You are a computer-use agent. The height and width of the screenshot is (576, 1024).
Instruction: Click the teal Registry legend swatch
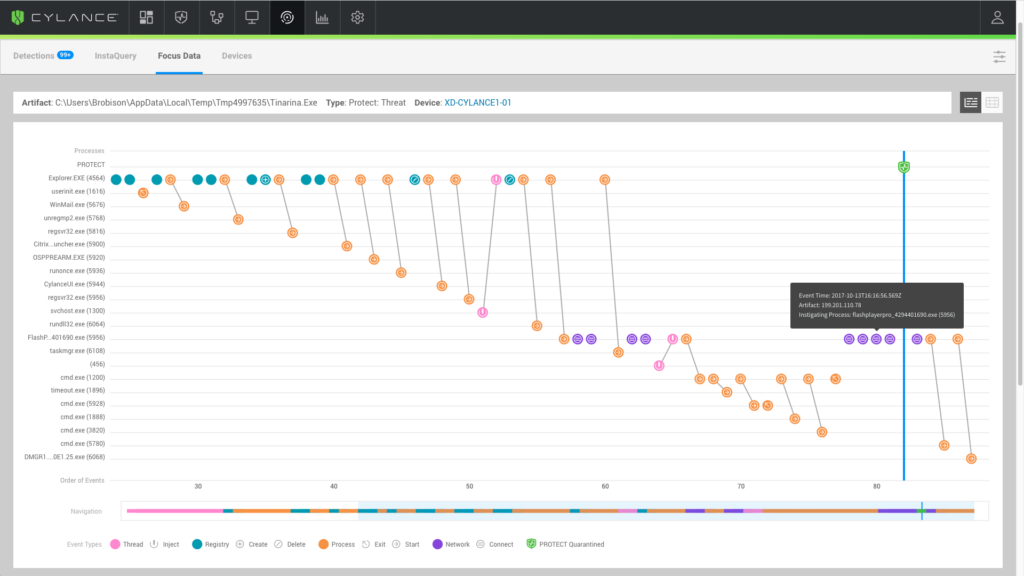[x=197, y=544]
